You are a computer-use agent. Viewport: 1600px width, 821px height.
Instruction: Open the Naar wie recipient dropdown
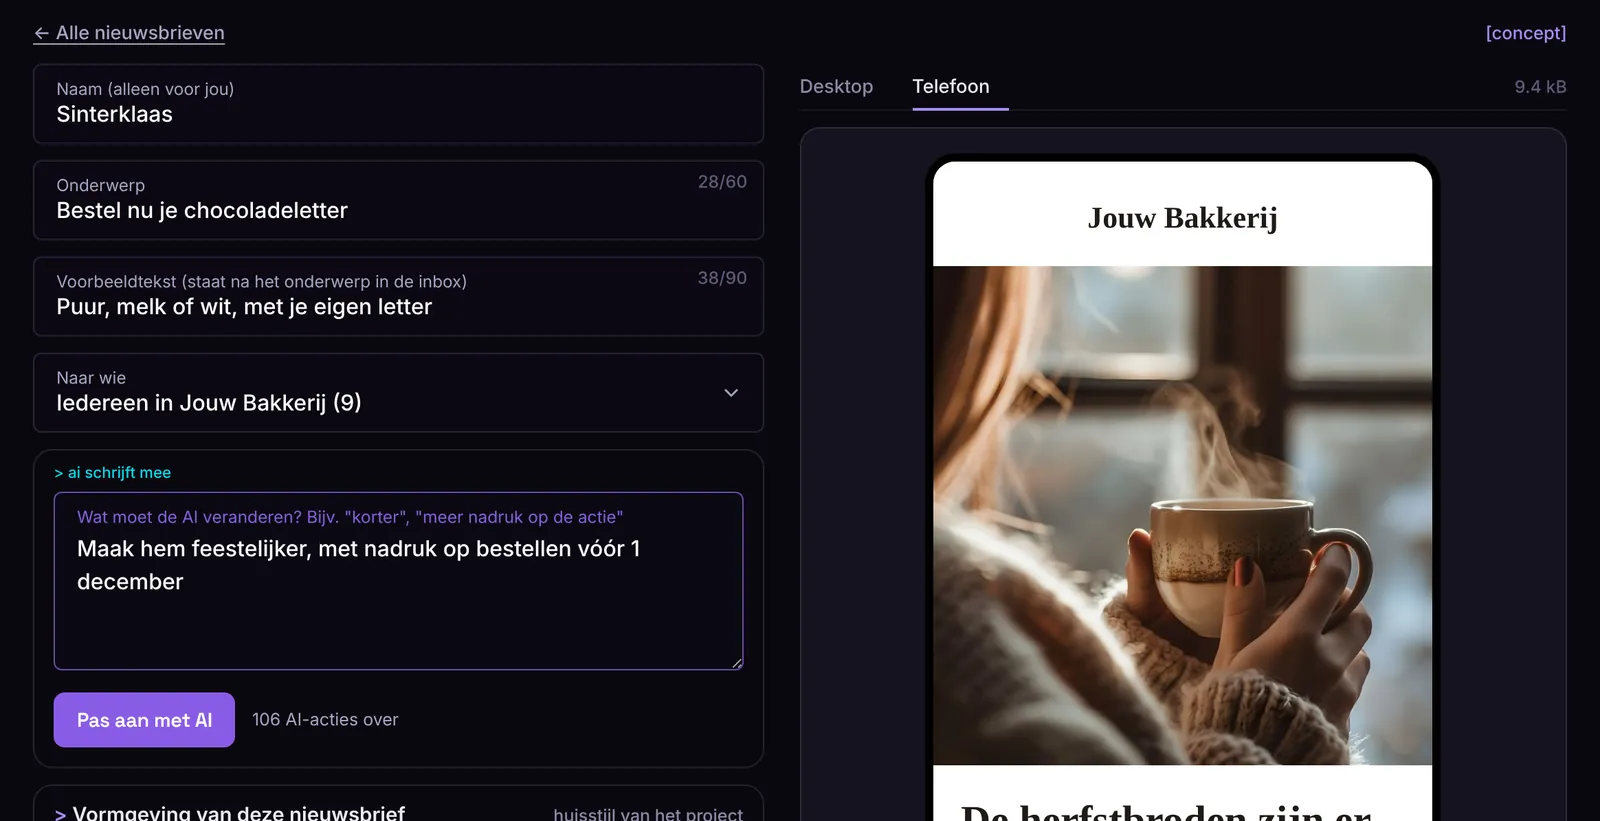click(x=398, y=392)
